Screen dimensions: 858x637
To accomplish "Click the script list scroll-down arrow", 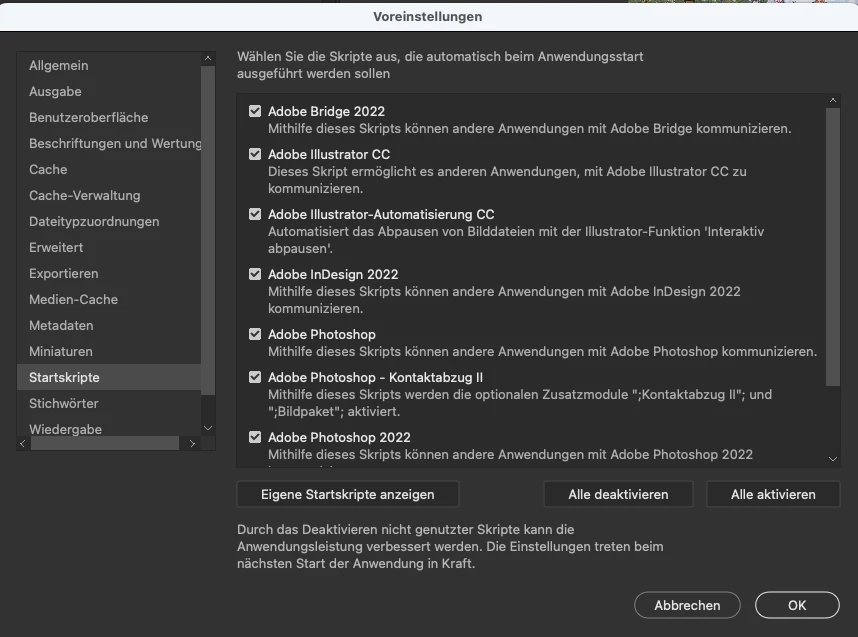I will click(833, 459).
